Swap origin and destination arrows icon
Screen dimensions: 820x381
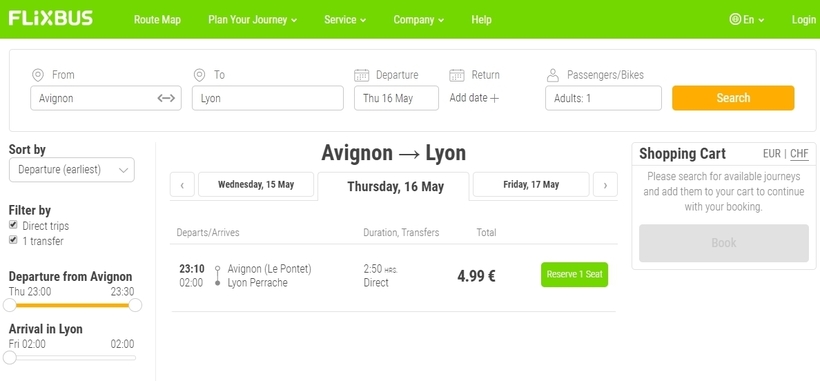pyautogui.click(x=166, y=98)
